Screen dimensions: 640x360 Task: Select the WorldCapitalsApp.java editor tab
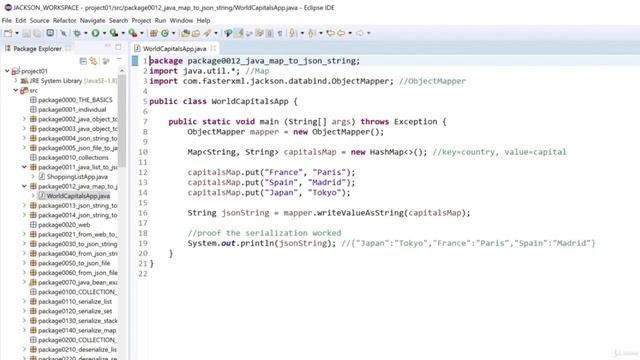174,49
